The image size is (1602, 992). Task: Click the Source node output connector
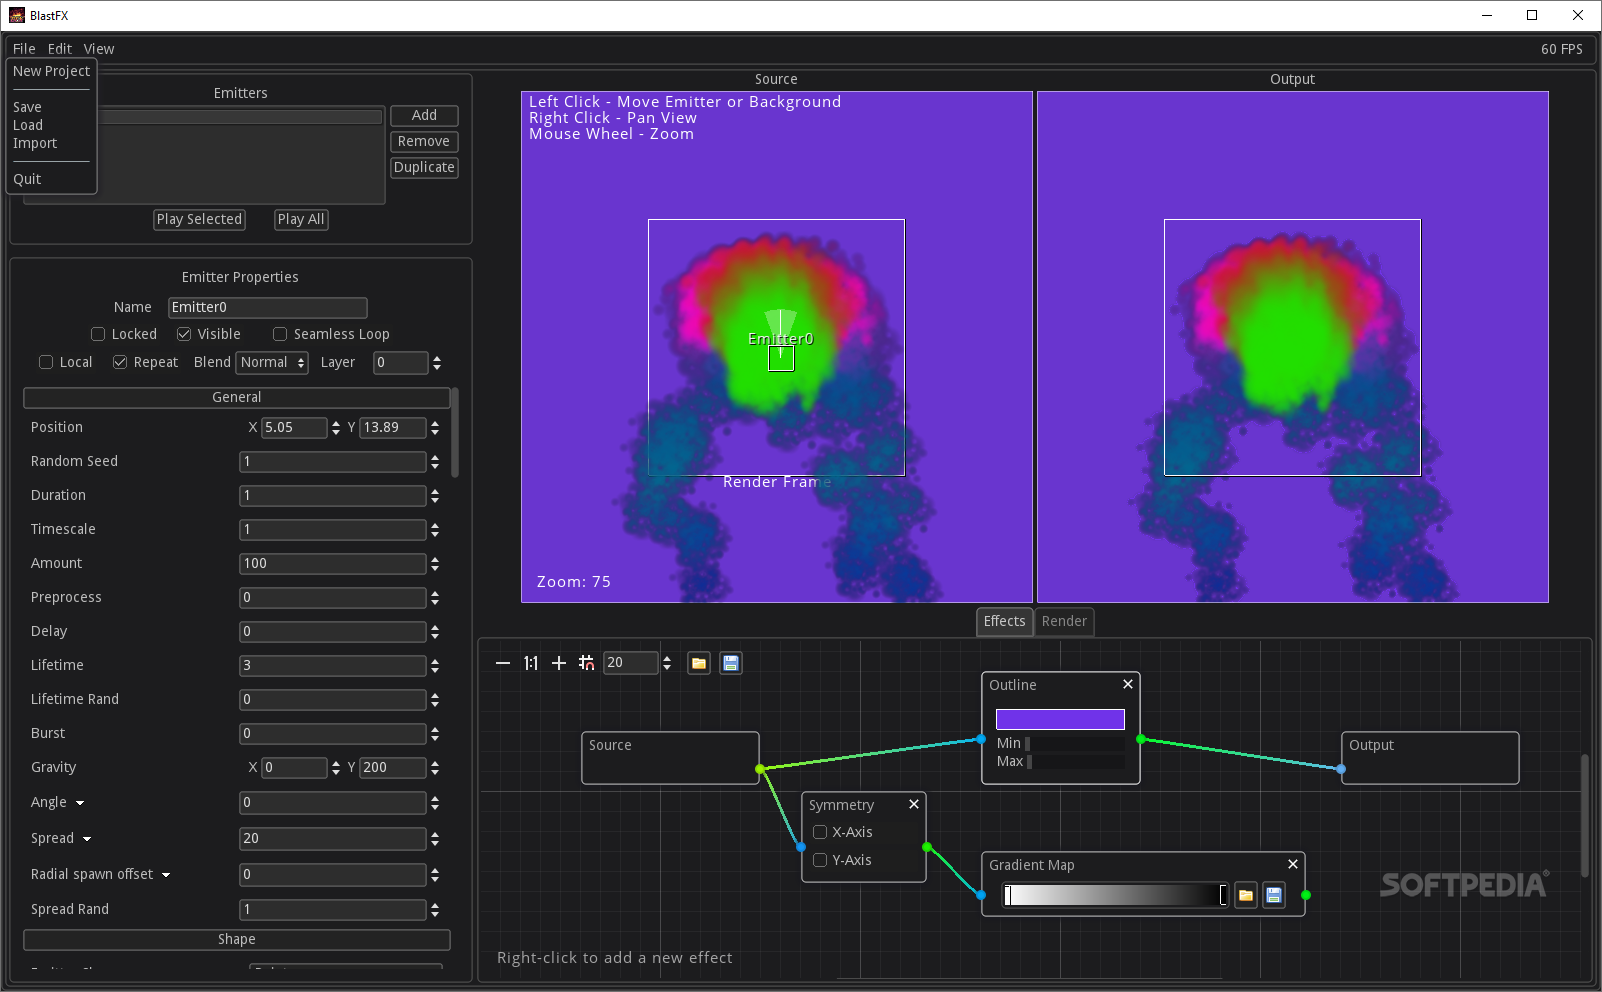tap(760, 769)
